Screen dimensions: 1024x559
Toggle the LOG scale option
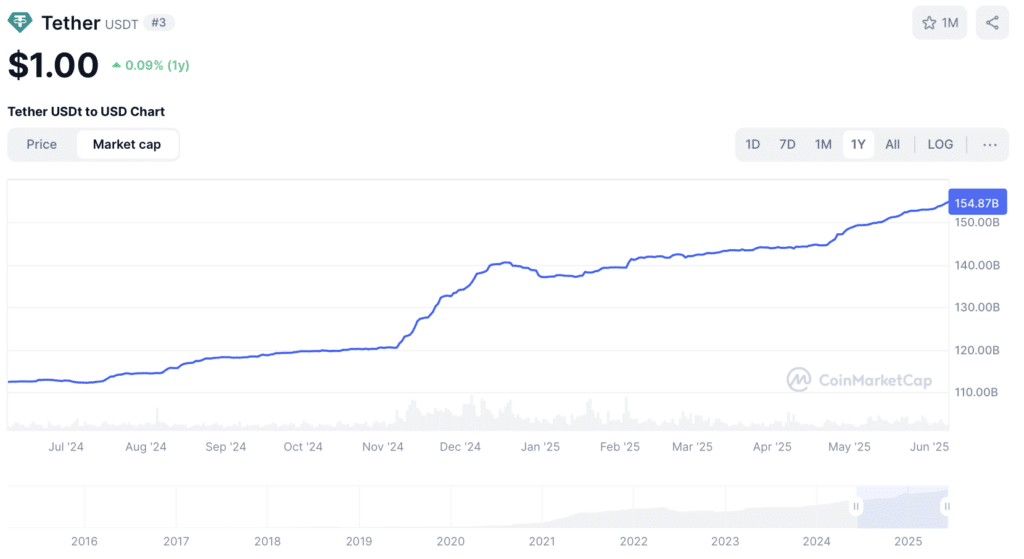click(940, 144)
